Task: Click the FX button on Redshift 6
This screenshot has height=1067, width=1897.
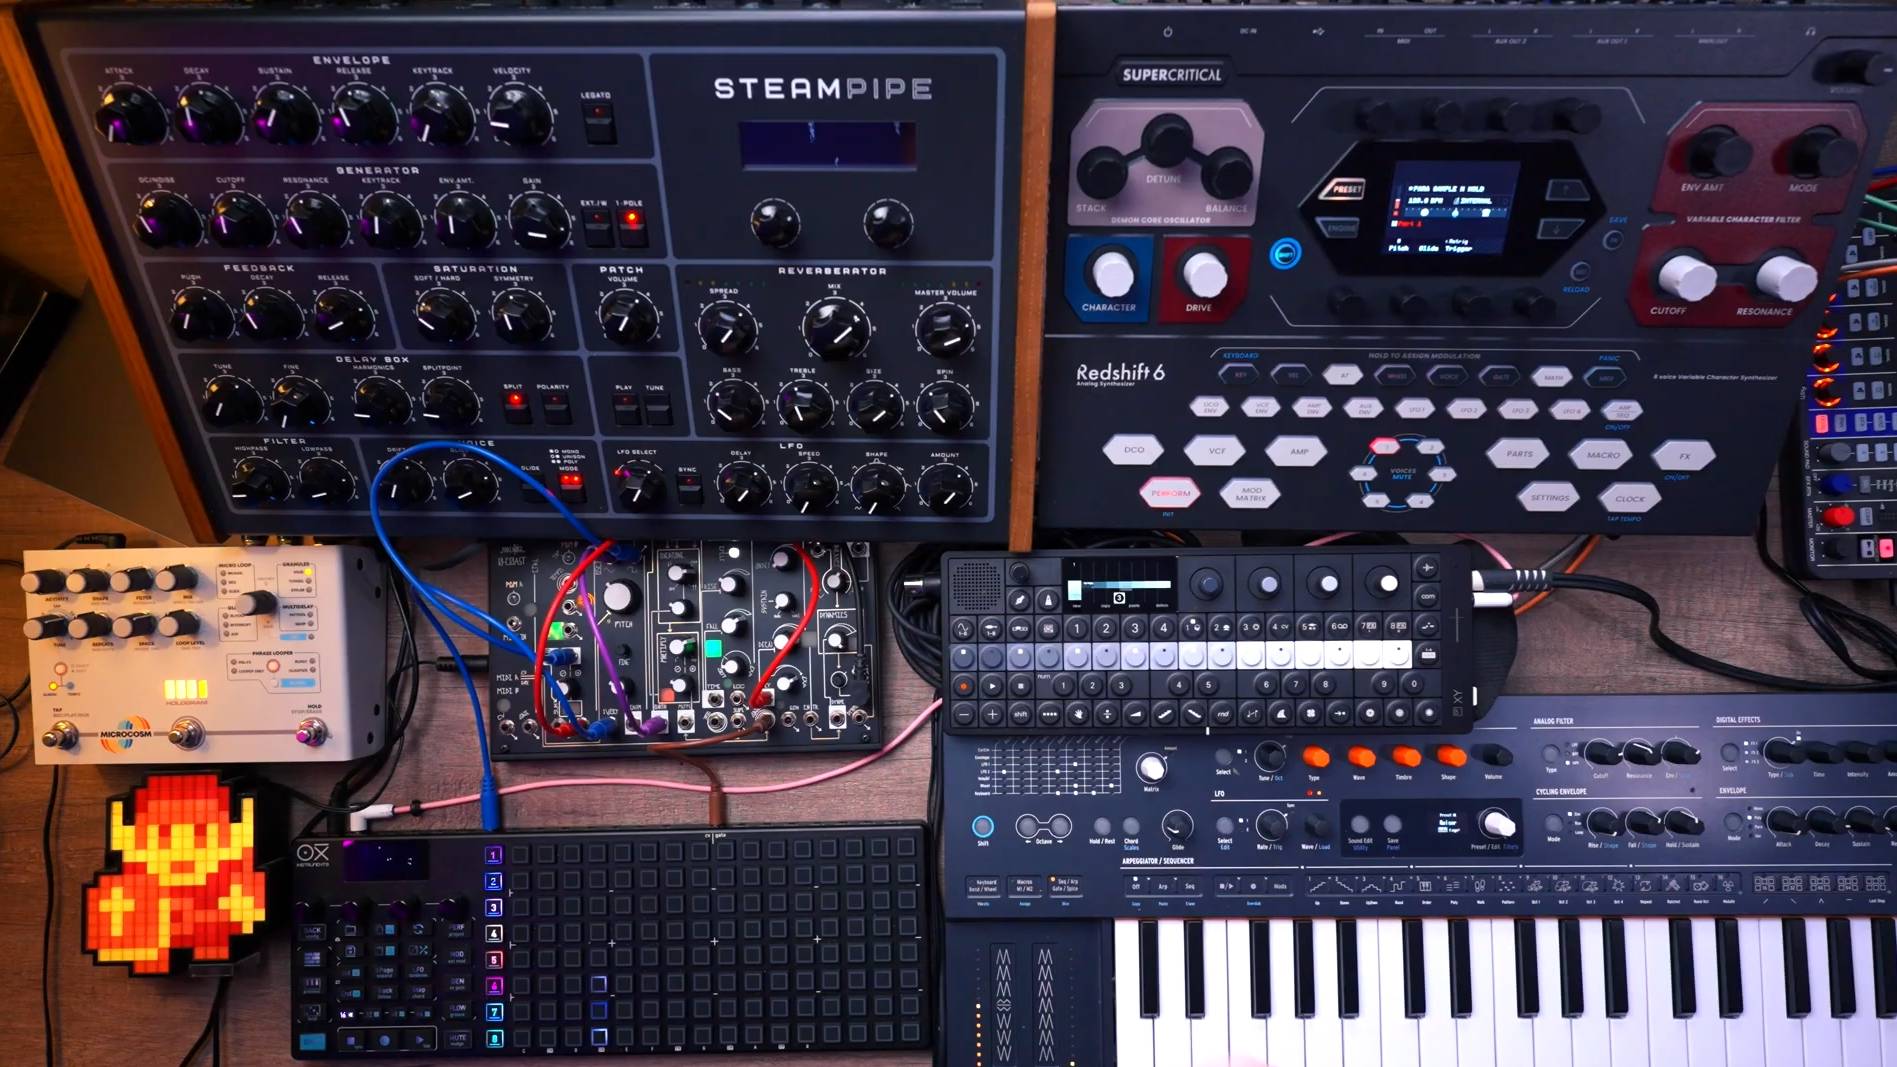Action: tap(1684, 456)
